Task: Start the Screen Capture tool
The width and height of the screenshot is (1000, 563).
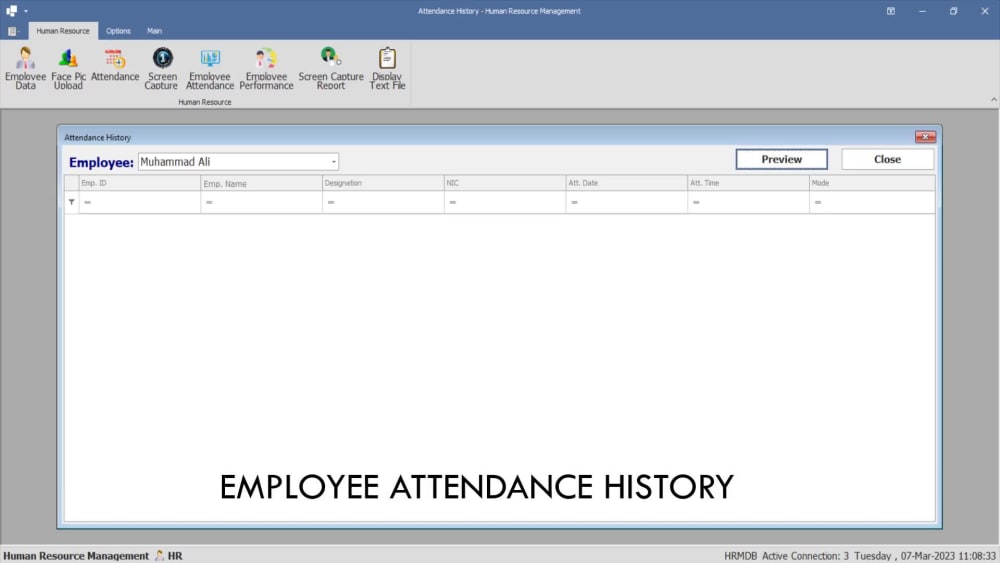Action: (161, 68)
